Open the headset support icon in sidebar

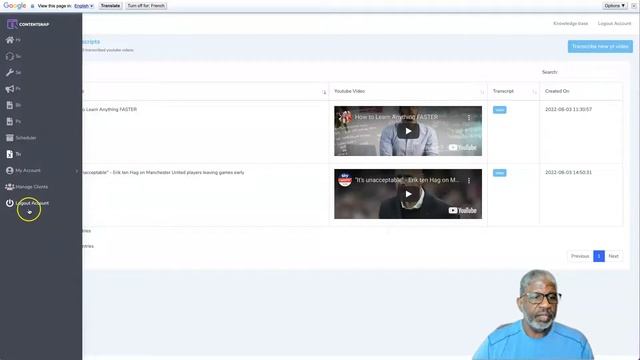click(10, 56)
